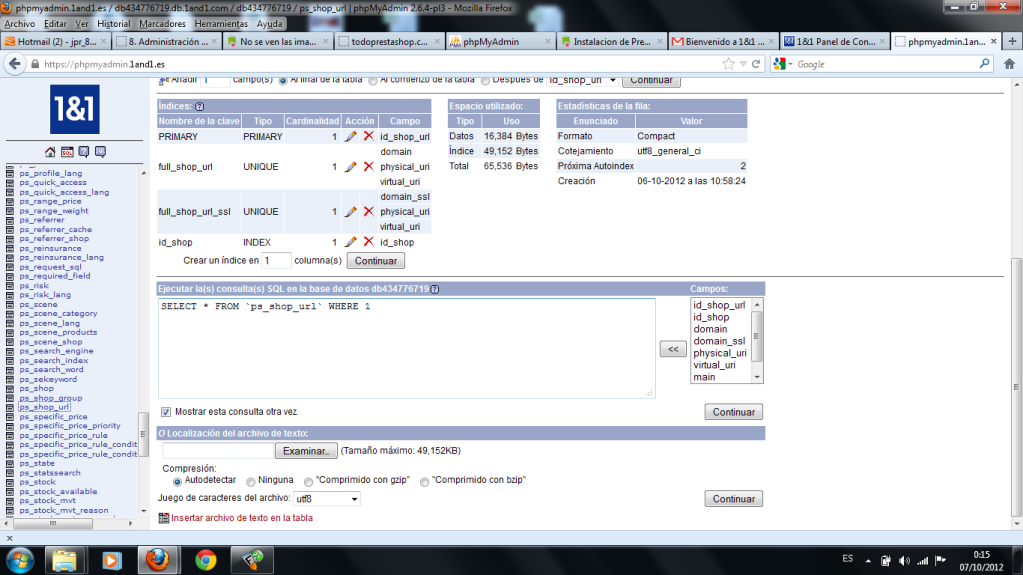Select Ninguna compression option
This screenshot has height=575, width=1023.
click(x=251, y=482)
